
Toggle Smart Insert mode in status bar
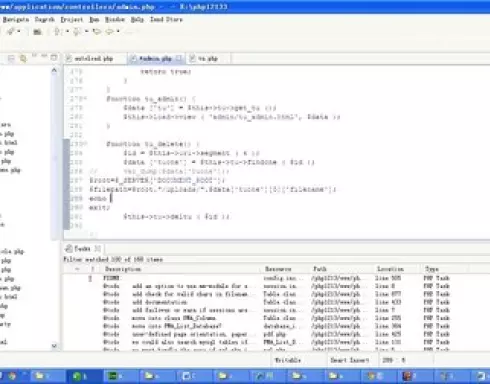[350, 360]
